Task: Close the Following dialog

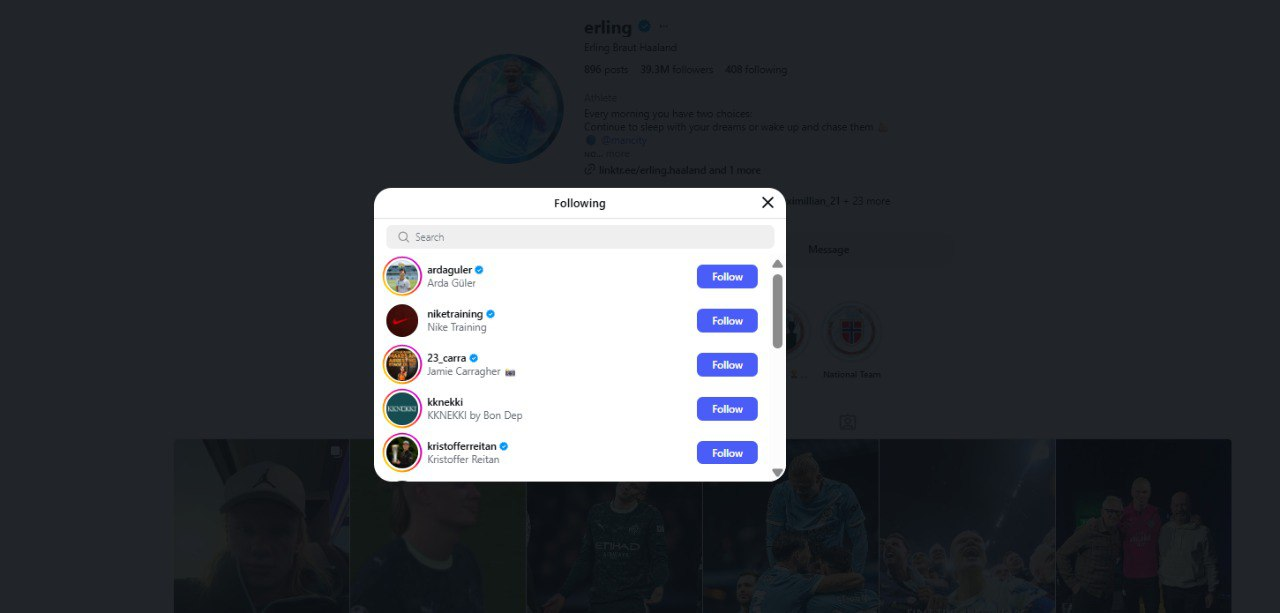Action: (x=768, y=202)
